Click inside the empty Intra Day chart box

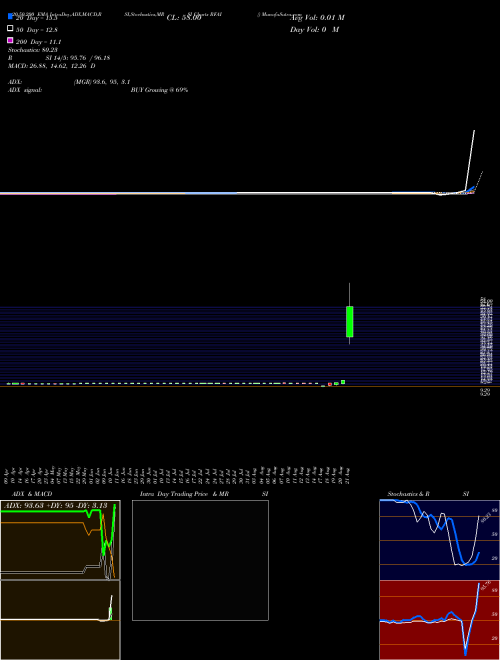click(200, 560)
